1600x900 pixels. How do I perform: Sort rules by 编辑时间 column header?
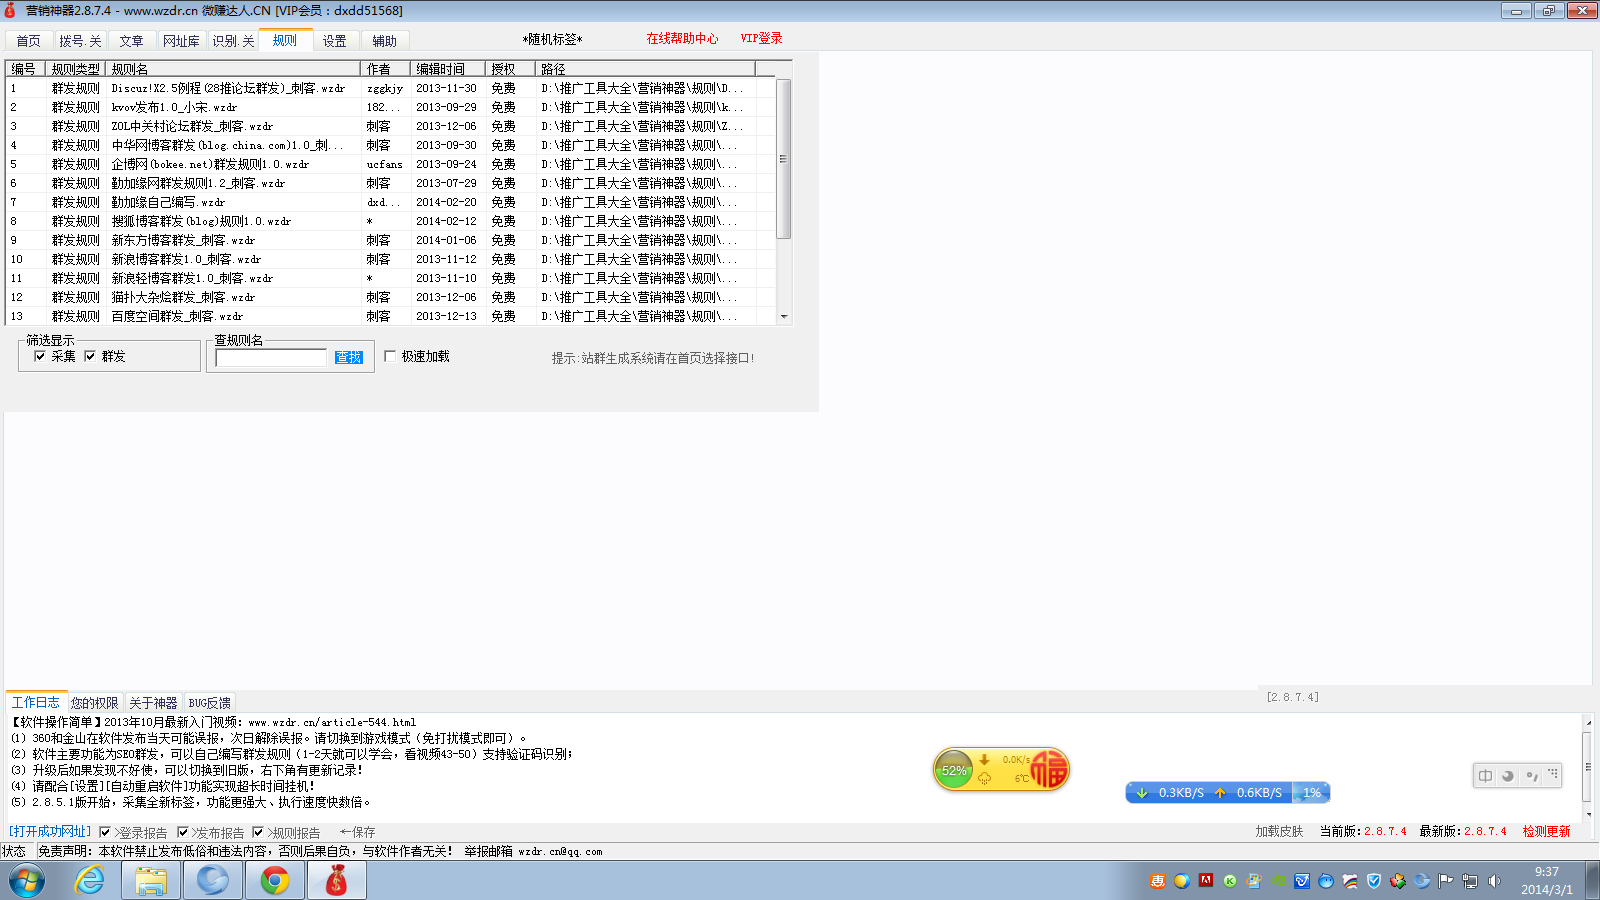440,69
